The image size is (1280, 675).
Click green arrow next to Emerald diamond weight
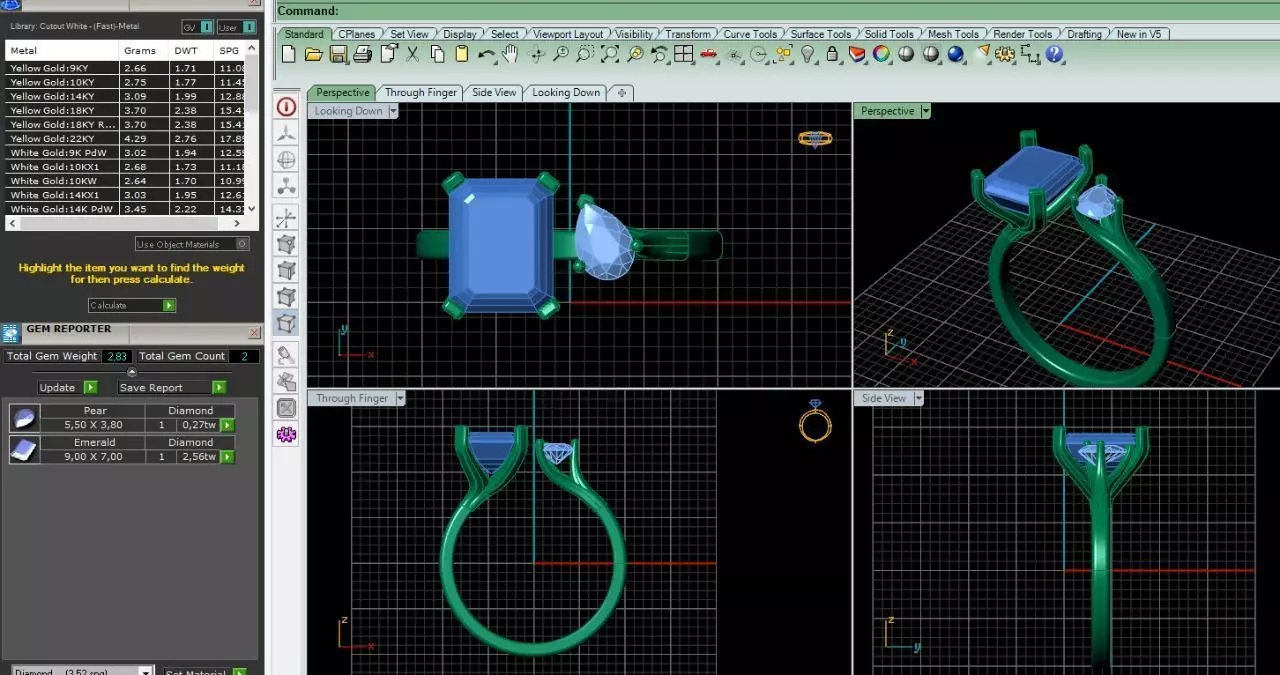[x=228, y=457]
